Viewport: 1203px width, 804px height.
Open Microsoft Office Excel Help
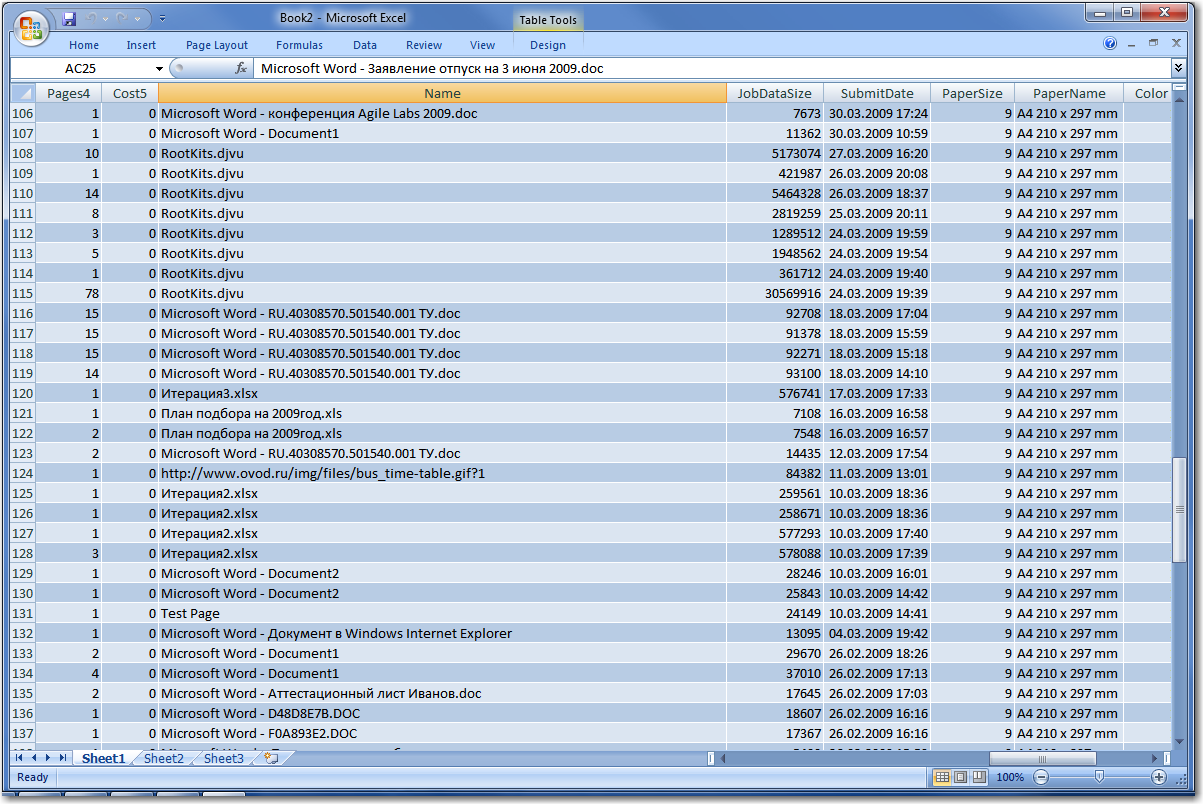click(1110, 44)
